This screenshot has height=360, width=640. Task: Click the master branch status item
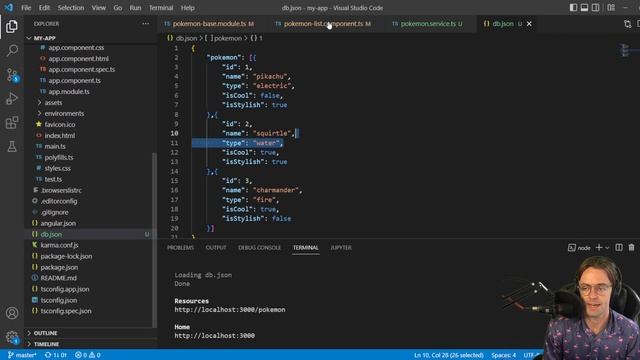coord(22,355)
